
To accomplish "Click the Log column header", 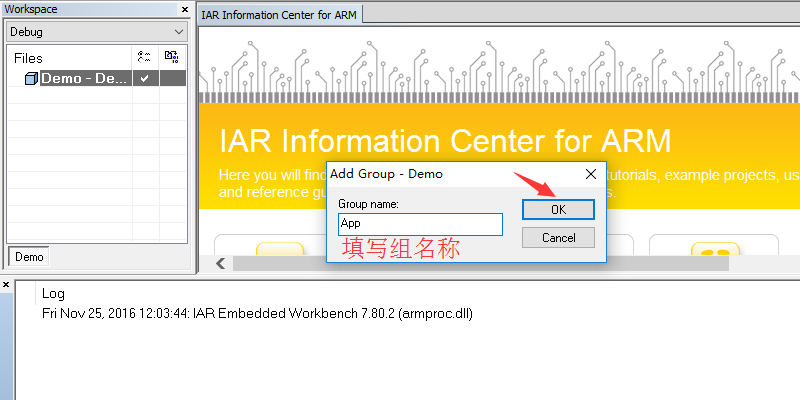I will point(53,293).
